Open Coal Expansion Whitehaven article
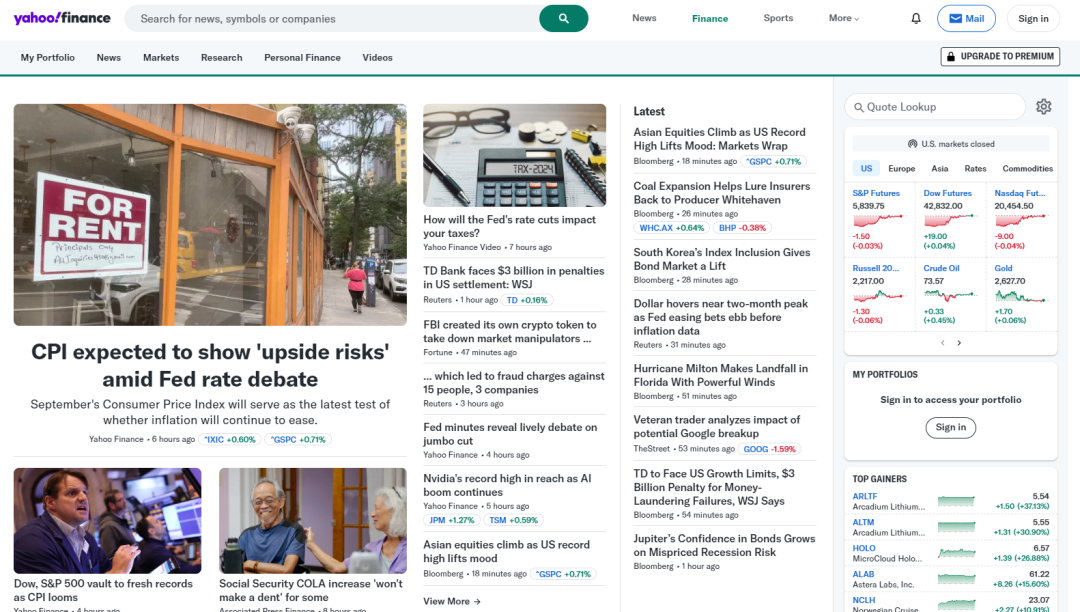The height and width of the screenshot is (612, 1080). pos(722,193)
